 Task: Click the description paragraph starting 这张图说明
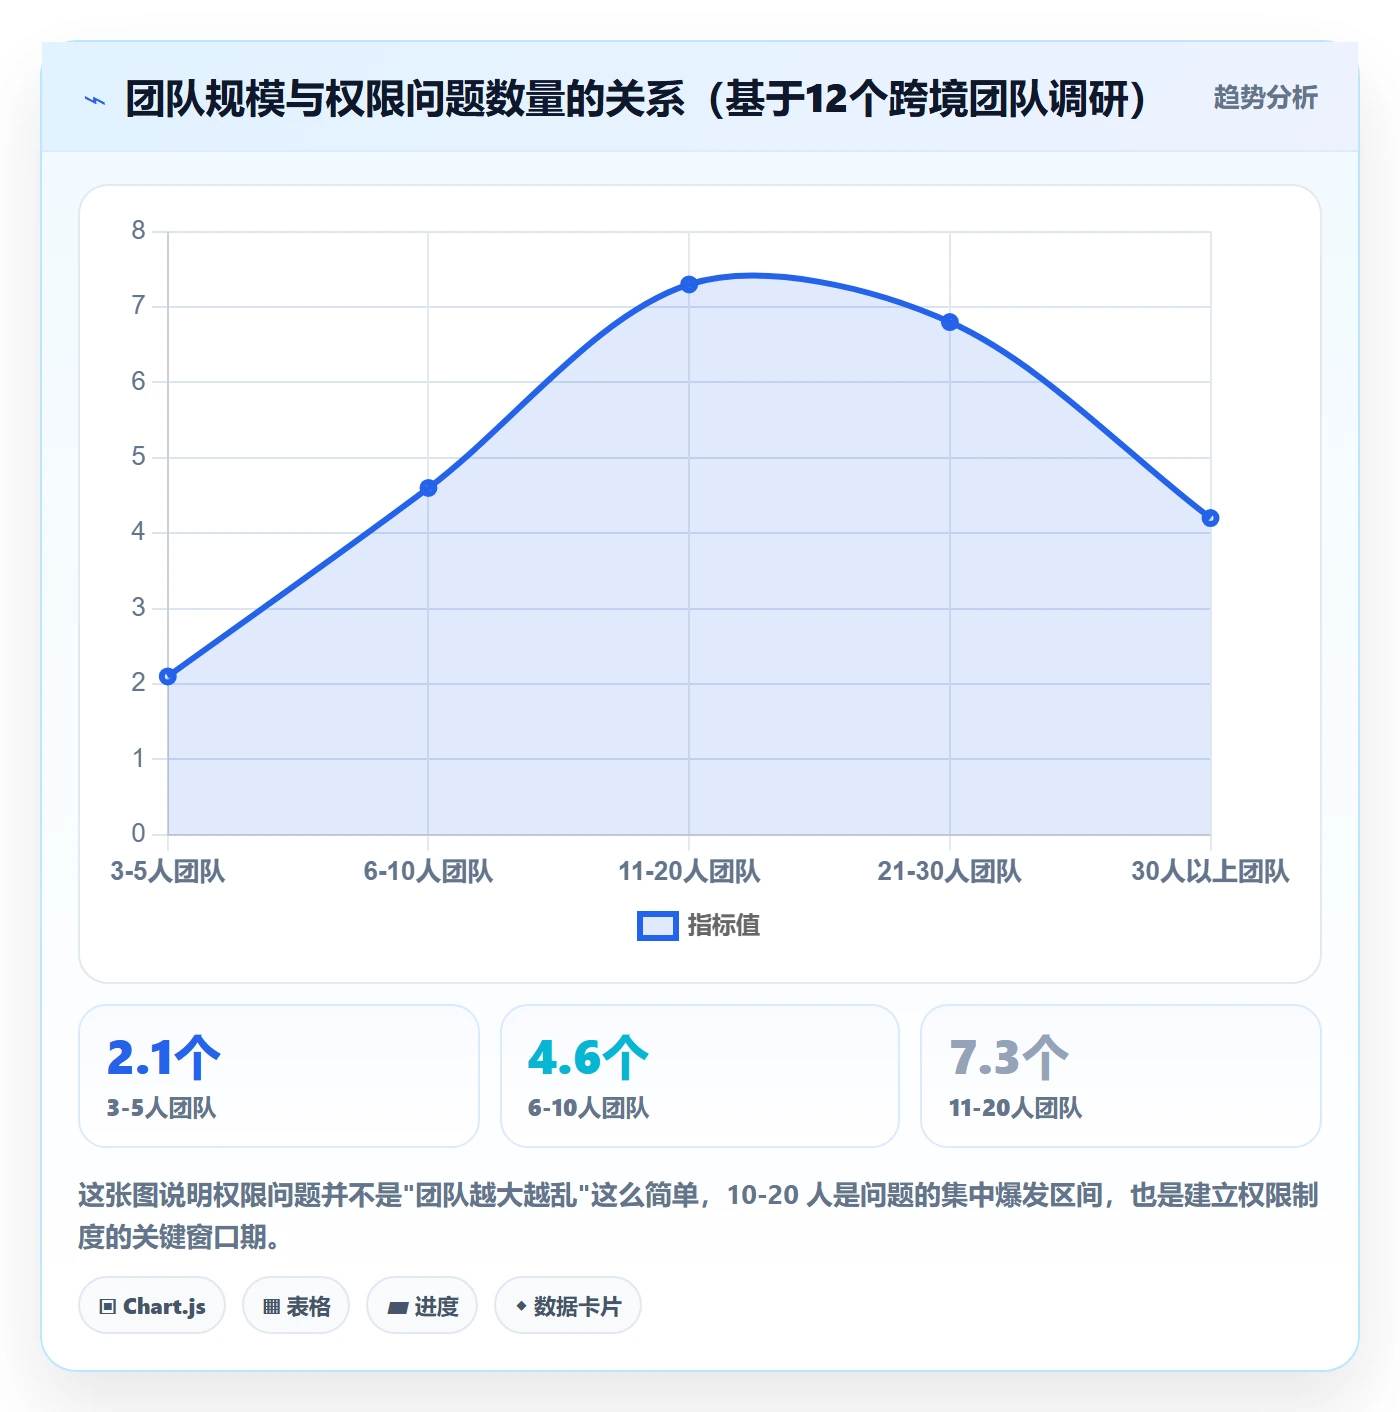click(698, 1216)
